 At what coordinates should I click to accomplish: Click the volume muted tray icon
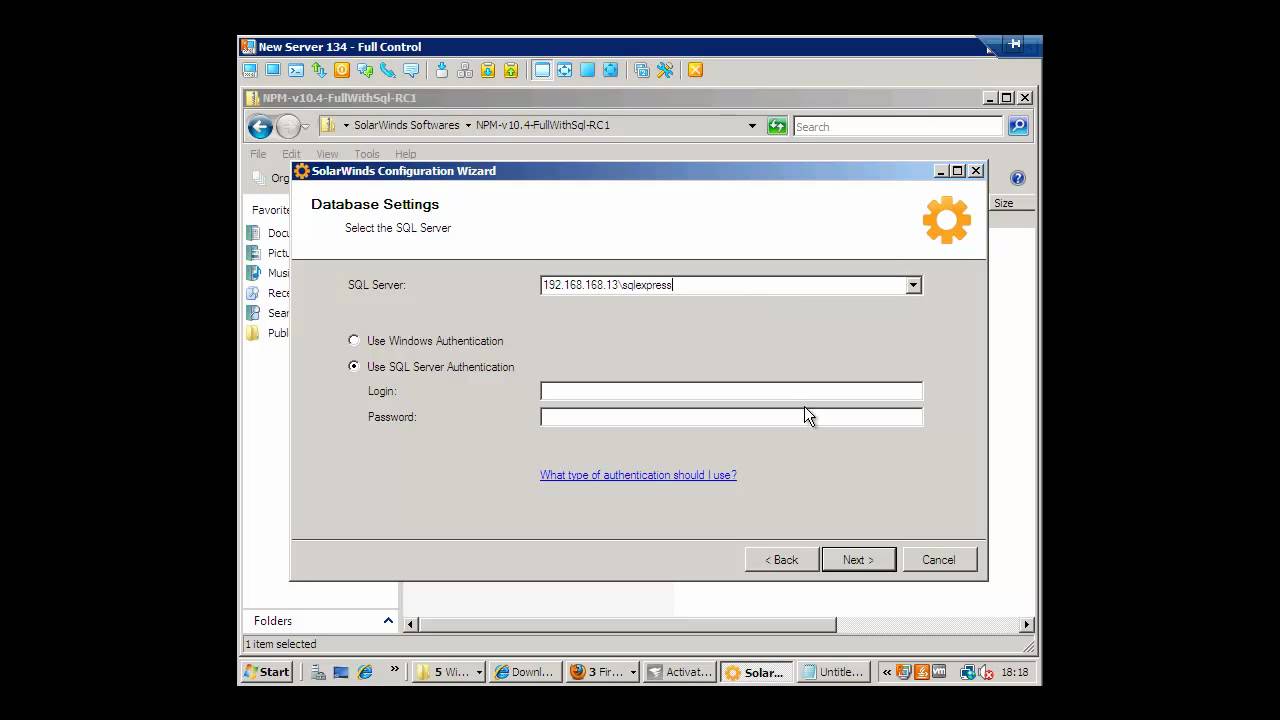click(x=985, y=672)
